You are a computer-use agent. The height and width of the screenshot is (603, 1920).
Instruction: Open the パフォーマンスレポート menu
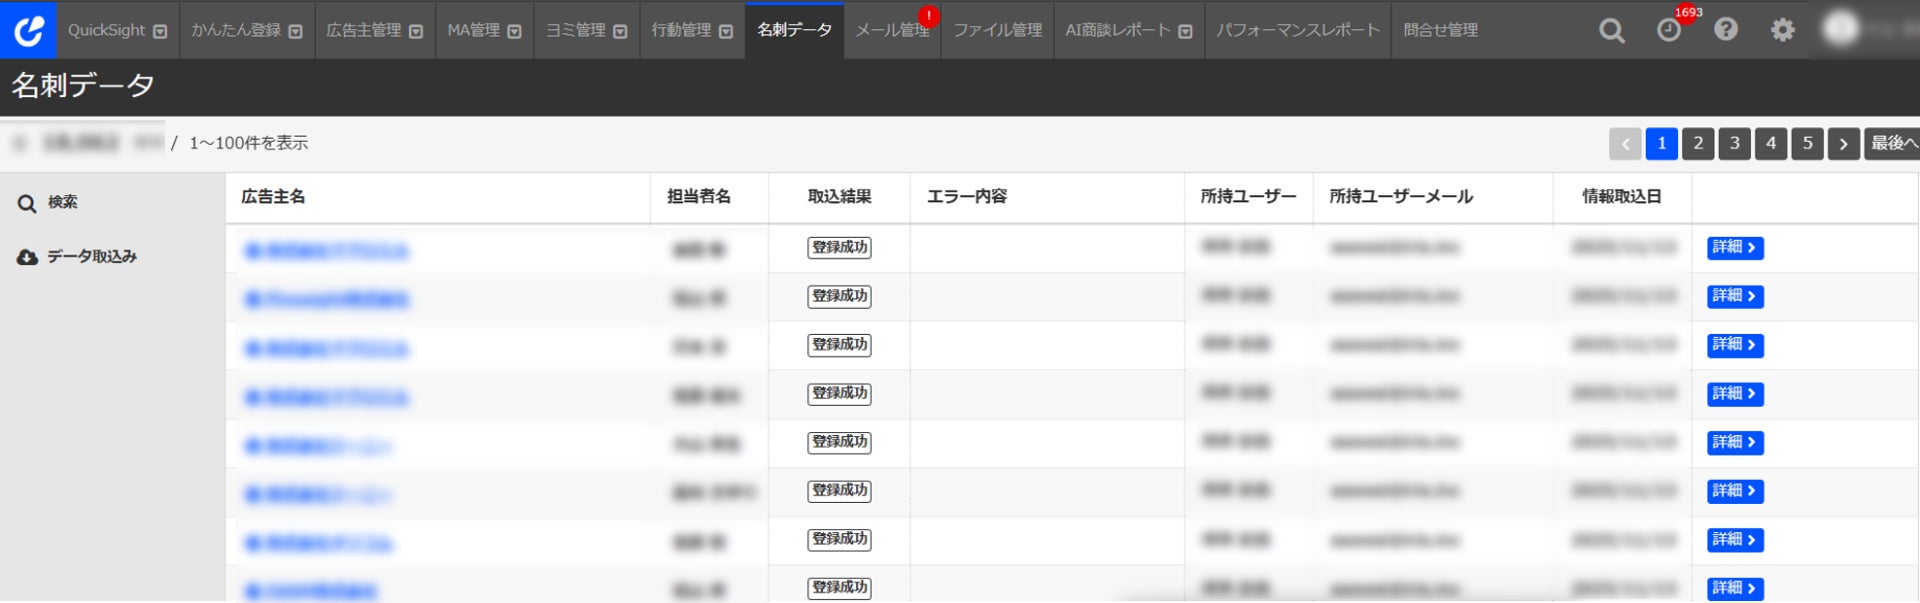click(1297, 30)
